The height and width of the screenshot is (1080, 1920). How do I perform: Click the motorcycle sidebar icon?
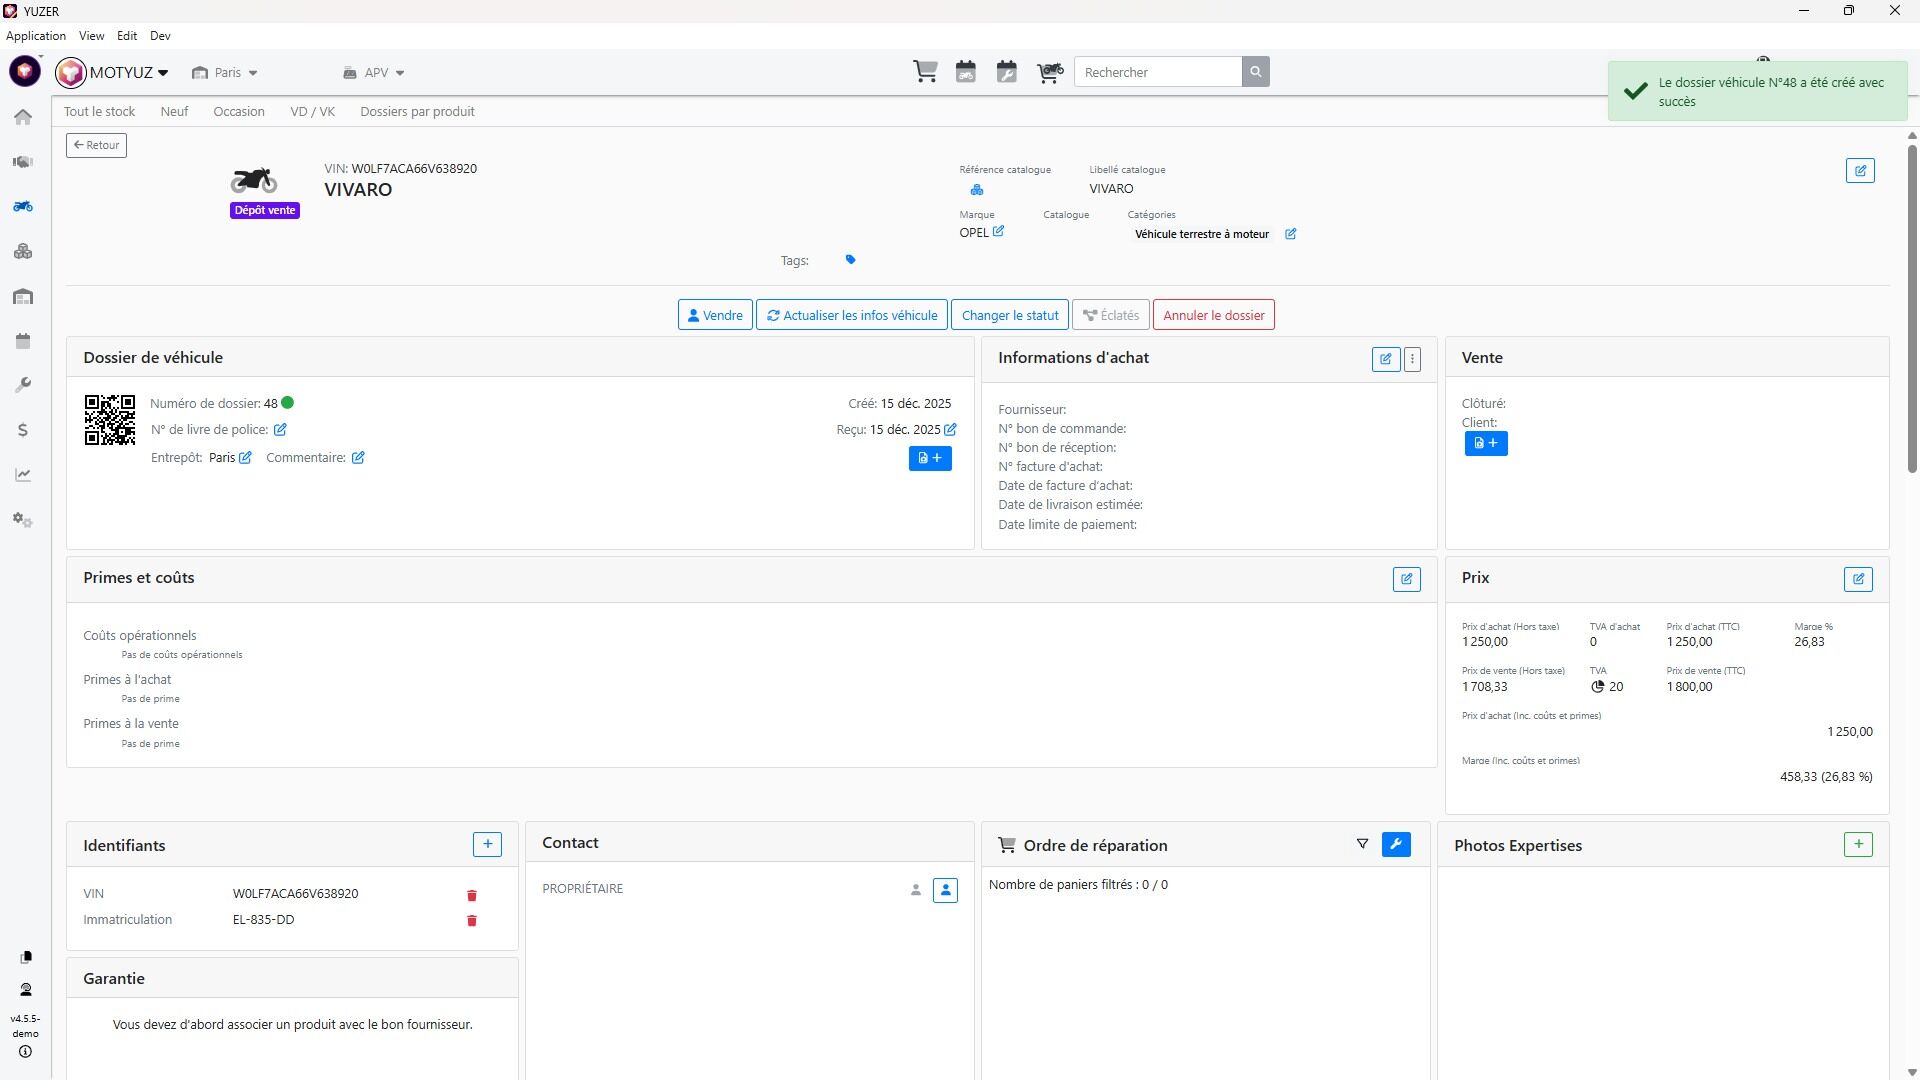tap(23, 206)
